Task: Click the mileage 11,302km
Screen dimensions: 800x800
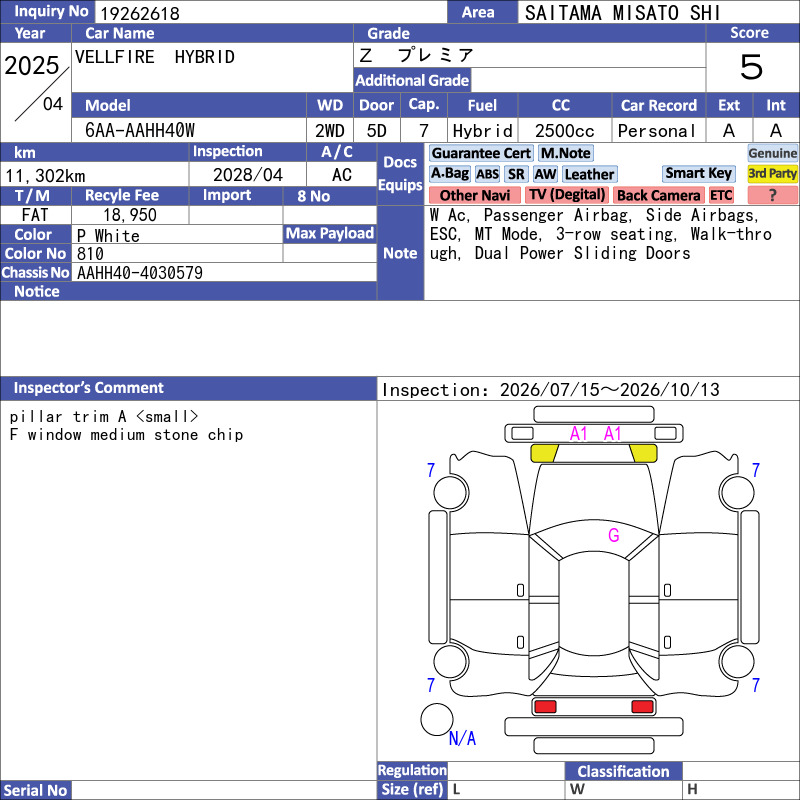Action: 45,176
